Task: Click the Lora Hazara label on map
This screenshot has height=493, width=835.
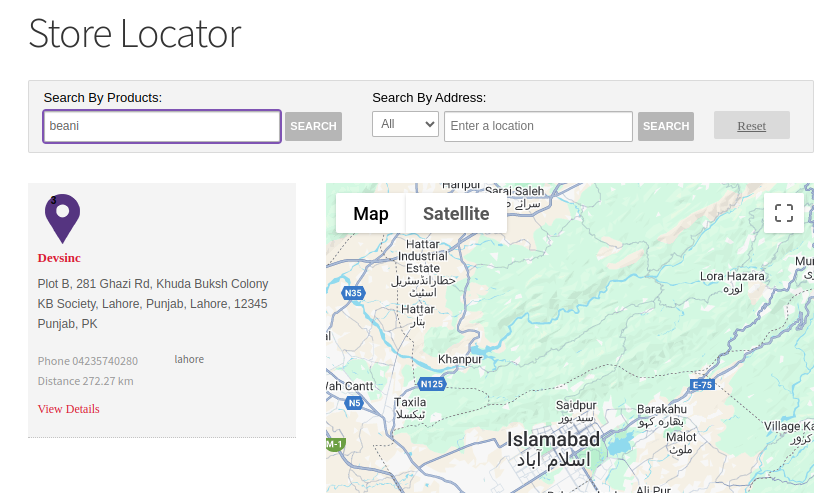Action: tap(732, 276)
